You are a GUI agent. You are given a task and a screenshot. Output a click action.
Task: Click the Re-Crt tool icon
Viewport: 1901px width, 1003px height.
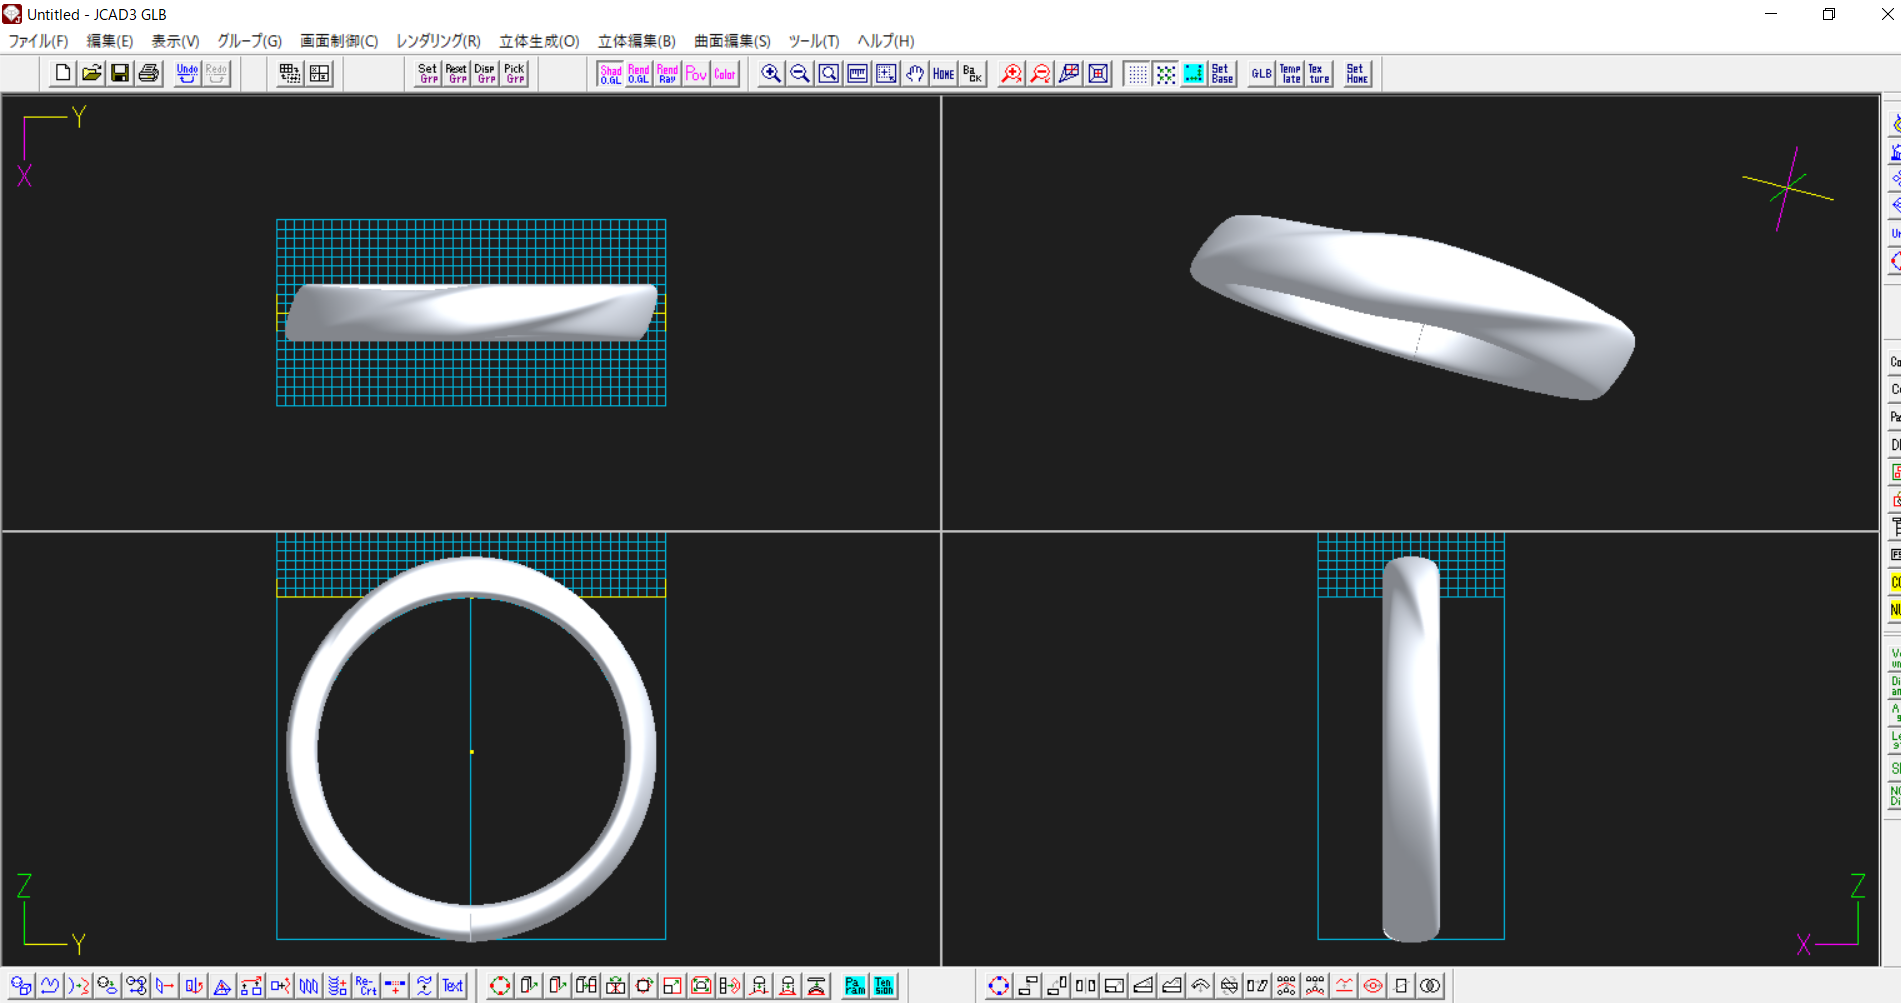[x=367, y=986]
